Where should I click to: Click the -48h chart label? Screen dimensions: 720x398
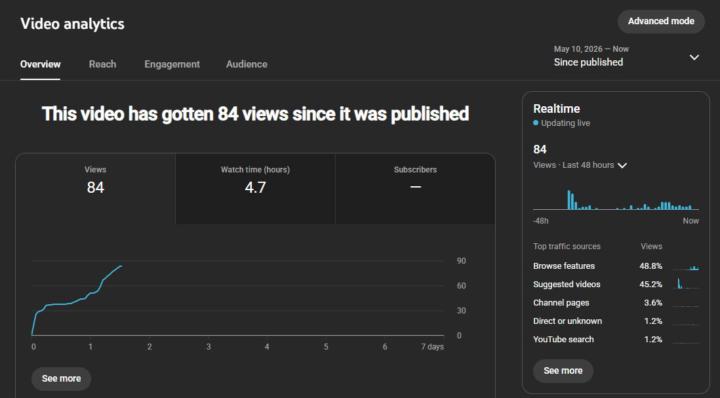pyautogui.click(x=541, y=221)
